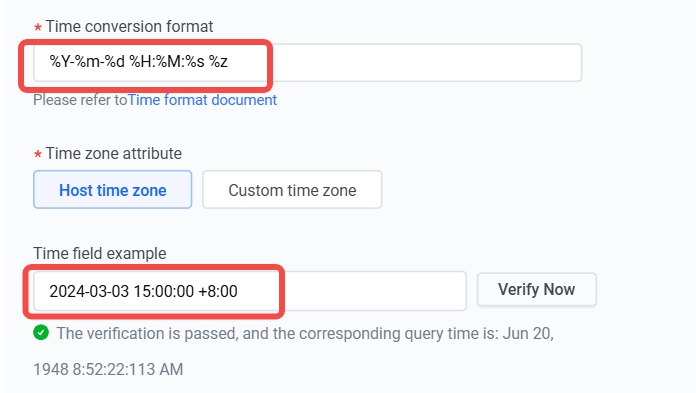Focus the Time field example input box

[250, 291]
